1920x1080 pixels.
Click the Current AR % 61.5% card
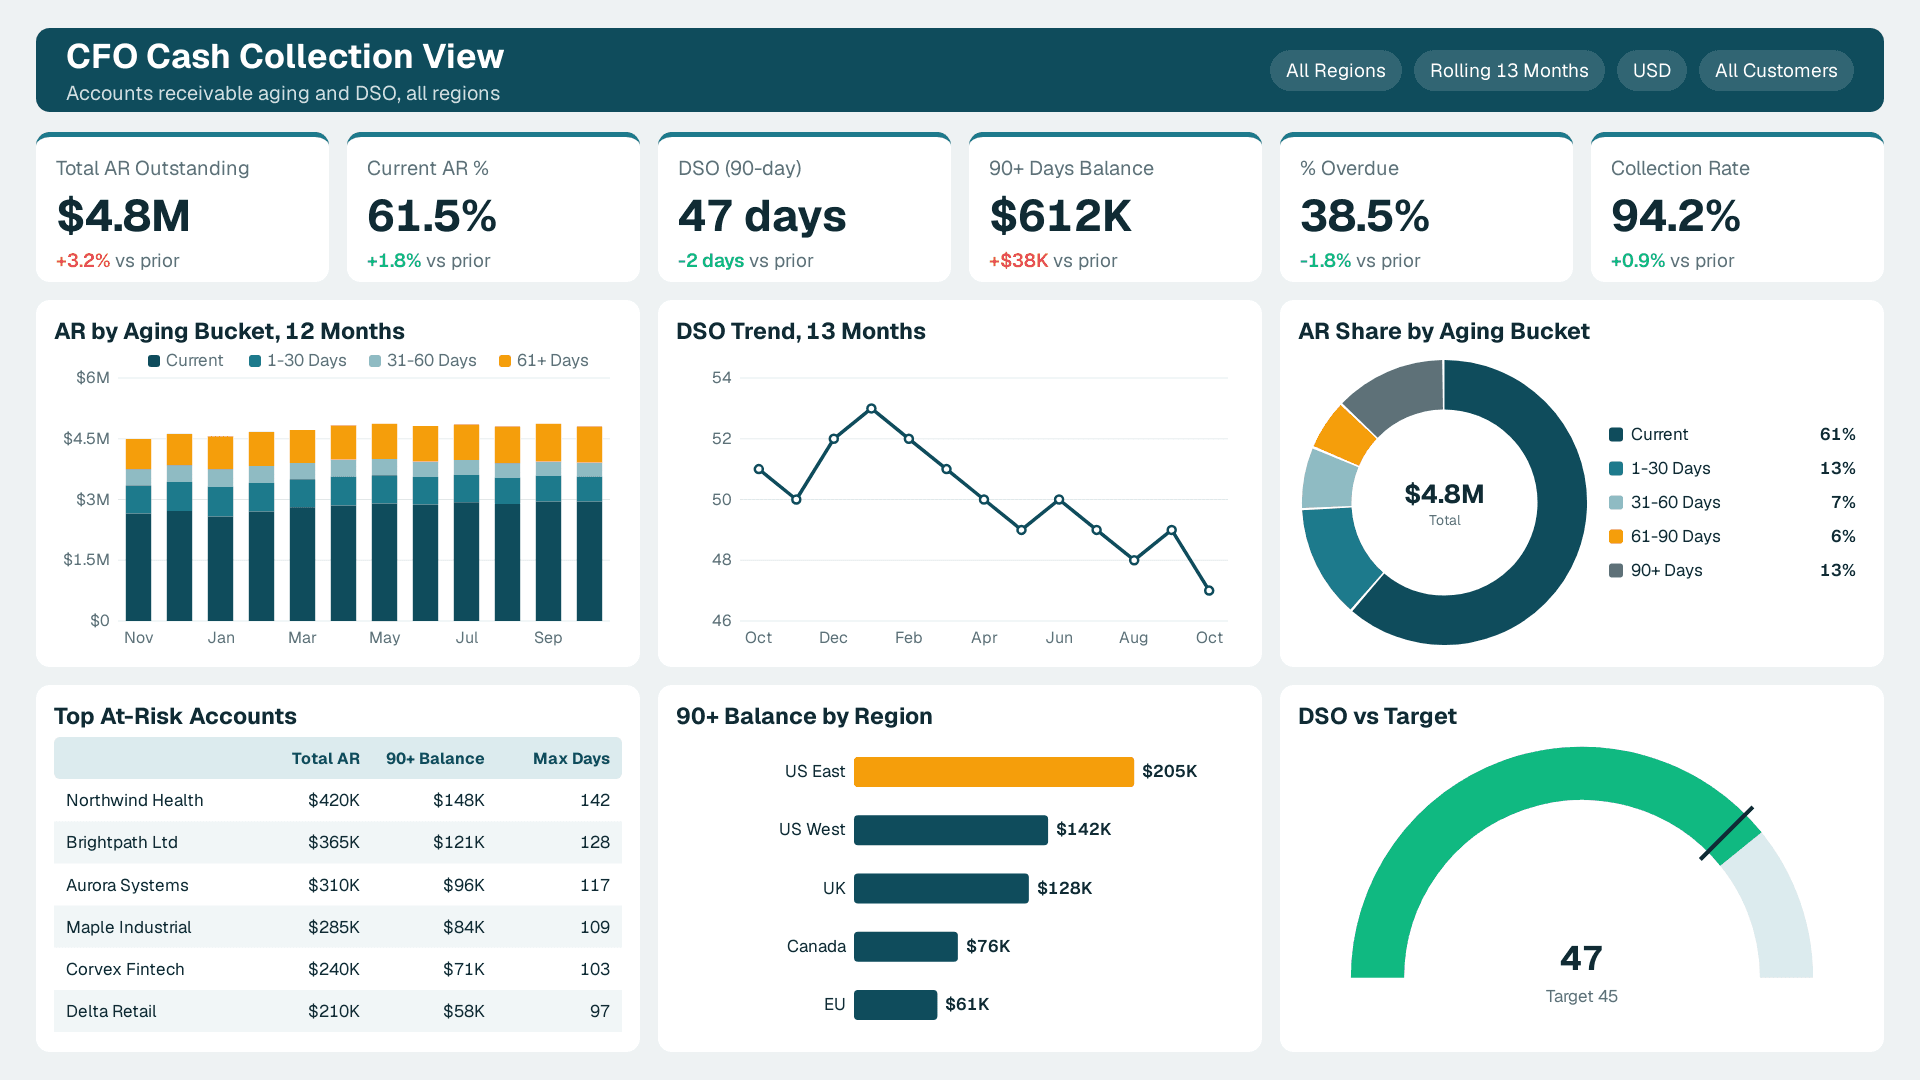[x=493, y=207]
